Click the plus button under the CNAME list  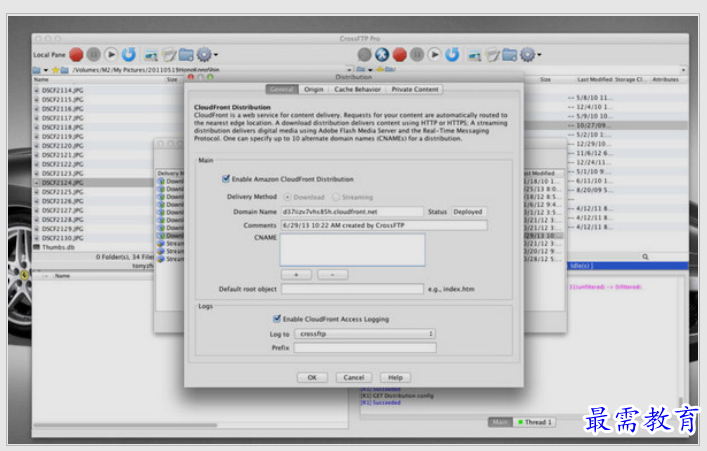tap(296, 274)
